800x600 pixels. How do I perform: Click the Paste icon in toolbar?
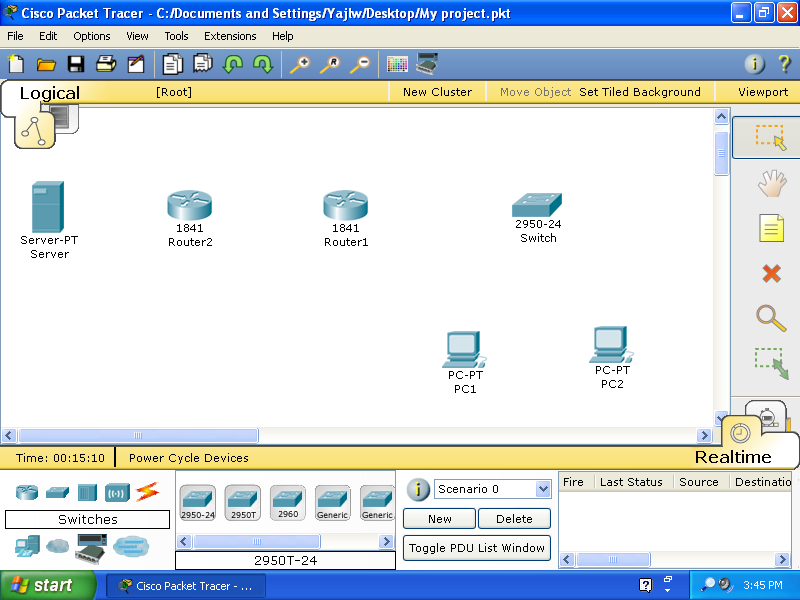203,64
